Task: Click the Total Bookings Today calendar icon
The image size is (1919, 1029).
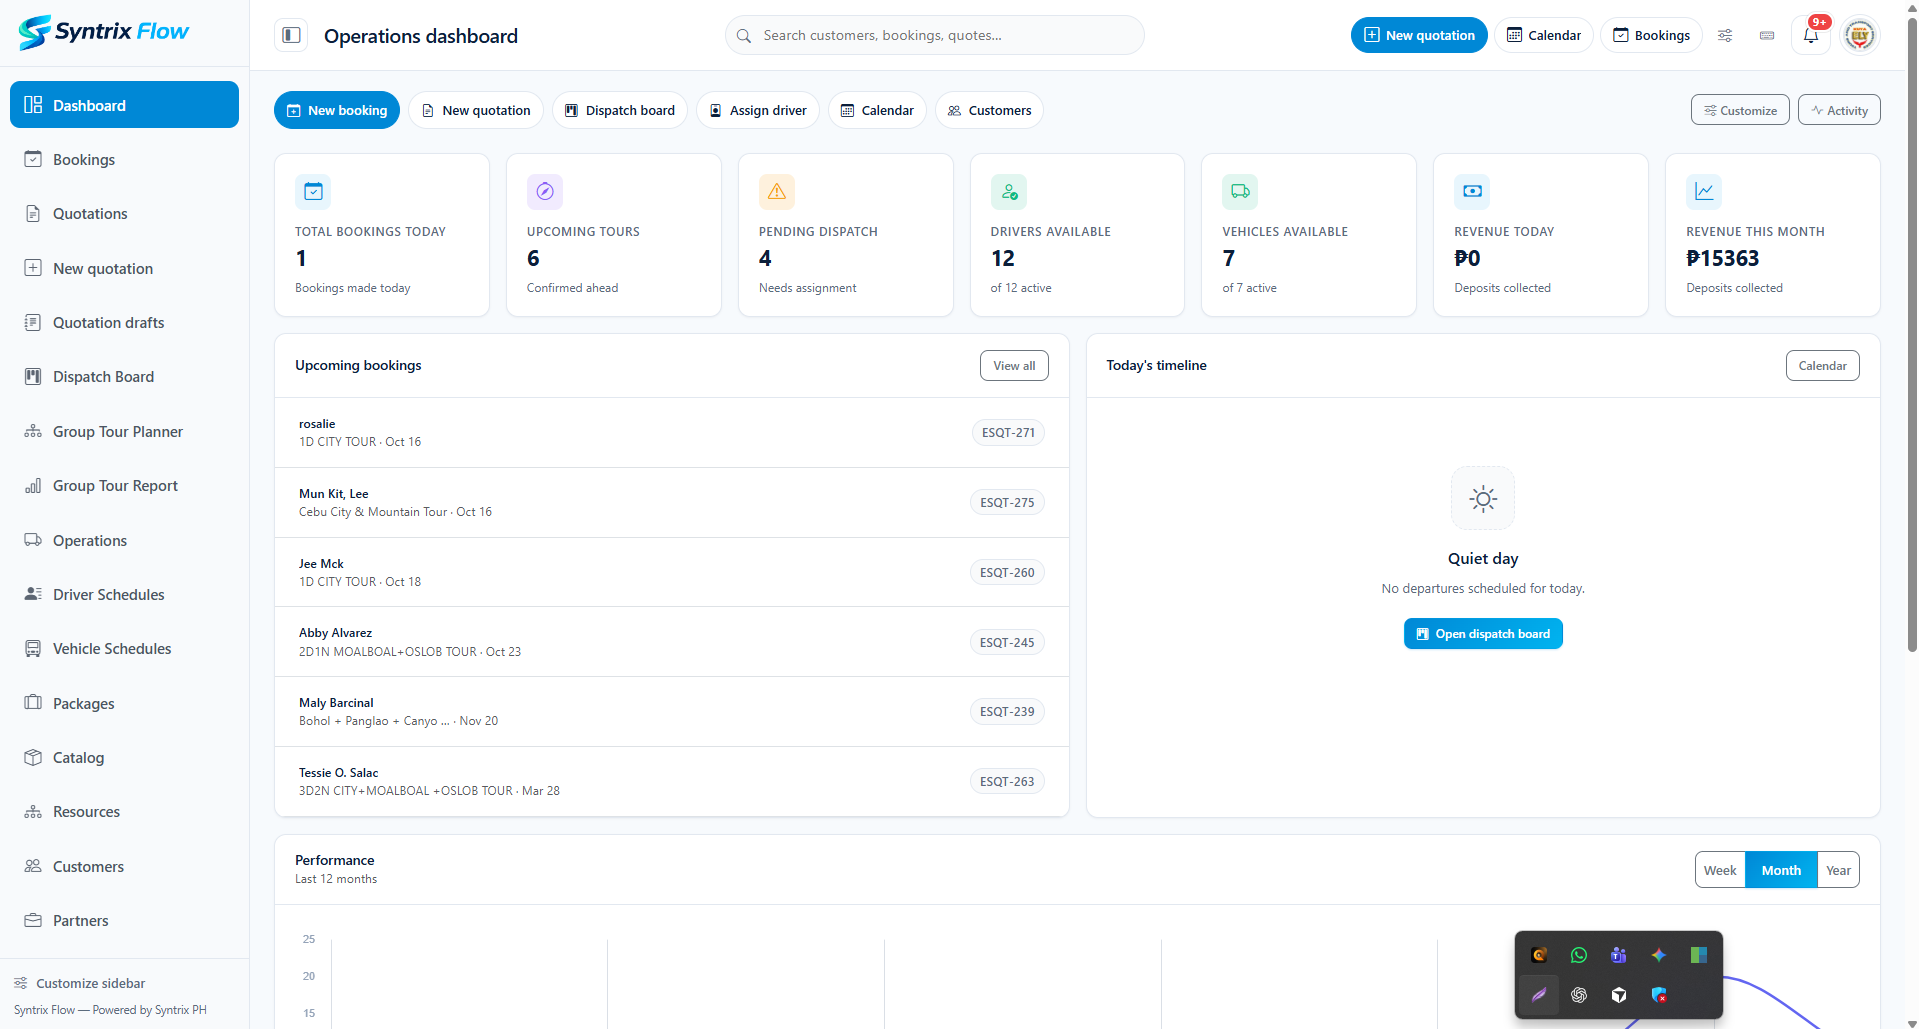Action: (x=313, y=191)
